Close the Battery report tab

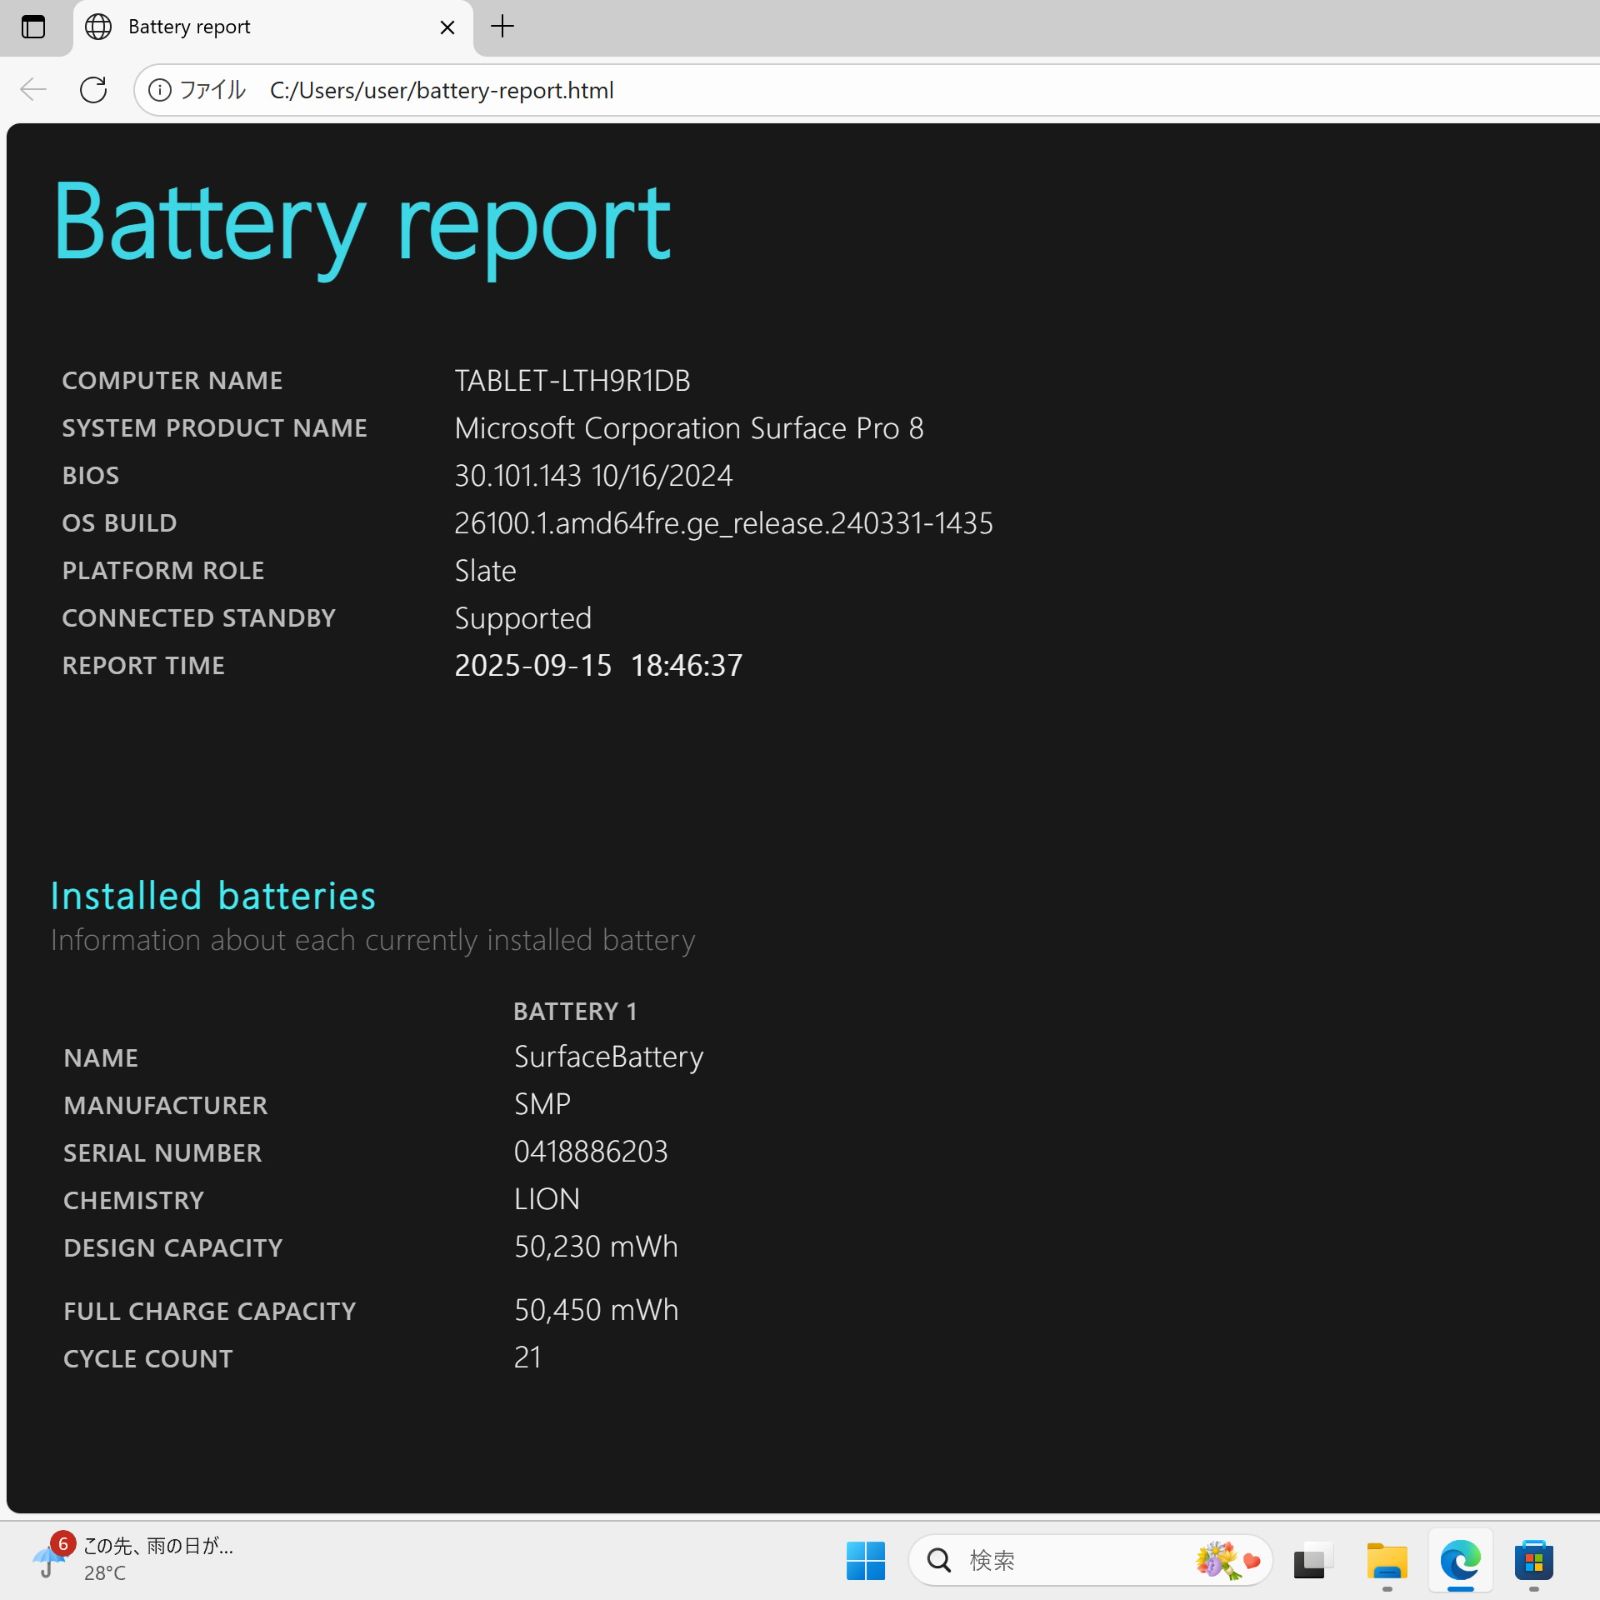coord(447,27)
